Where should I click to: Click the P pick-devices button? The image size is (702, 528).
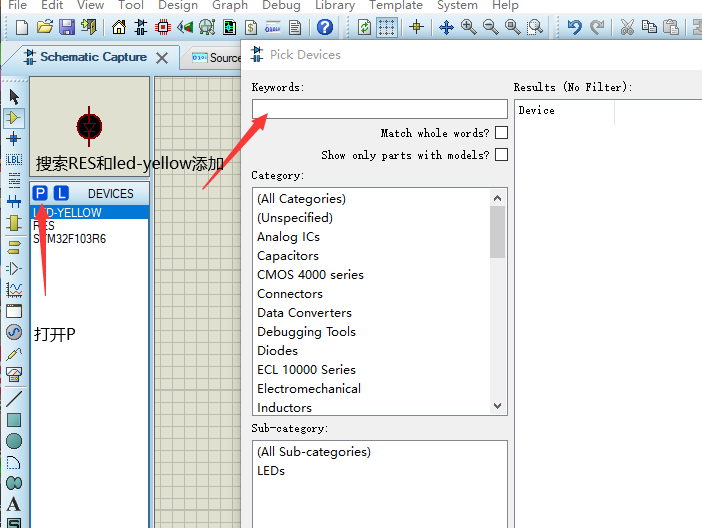click(40, 193)
